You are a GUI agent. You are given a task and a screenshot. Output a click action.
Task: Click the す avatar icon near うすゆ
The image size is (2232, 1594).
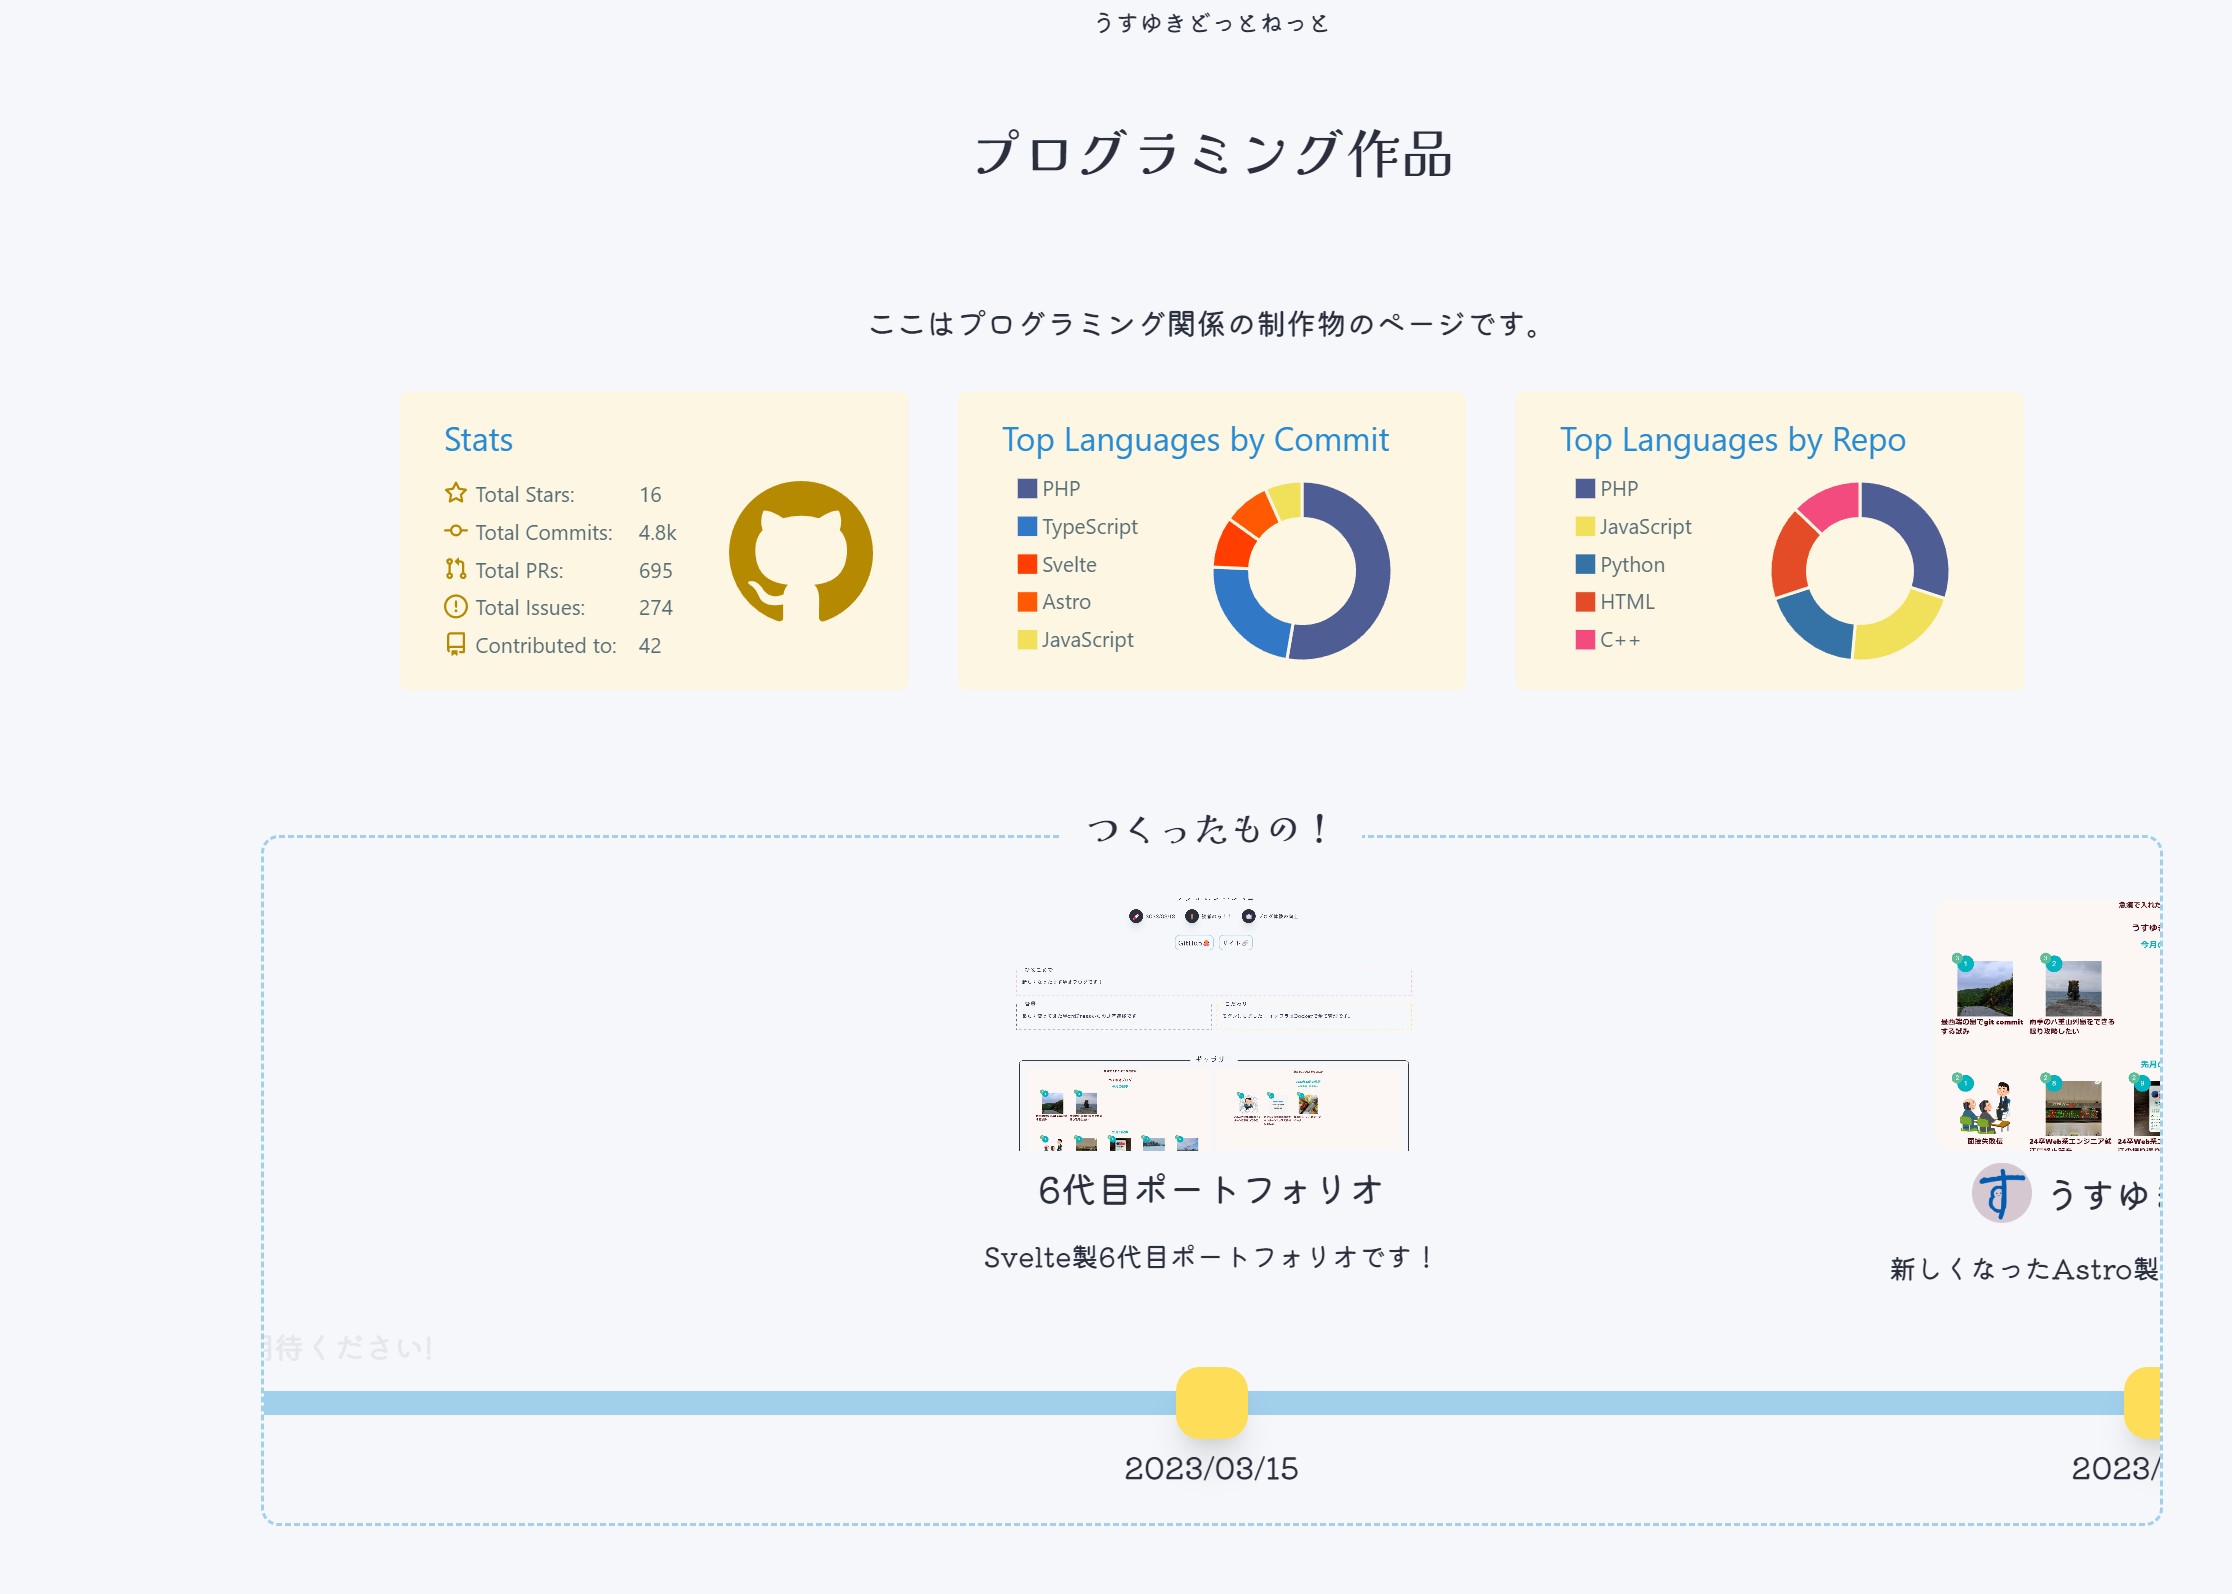2000,1192
